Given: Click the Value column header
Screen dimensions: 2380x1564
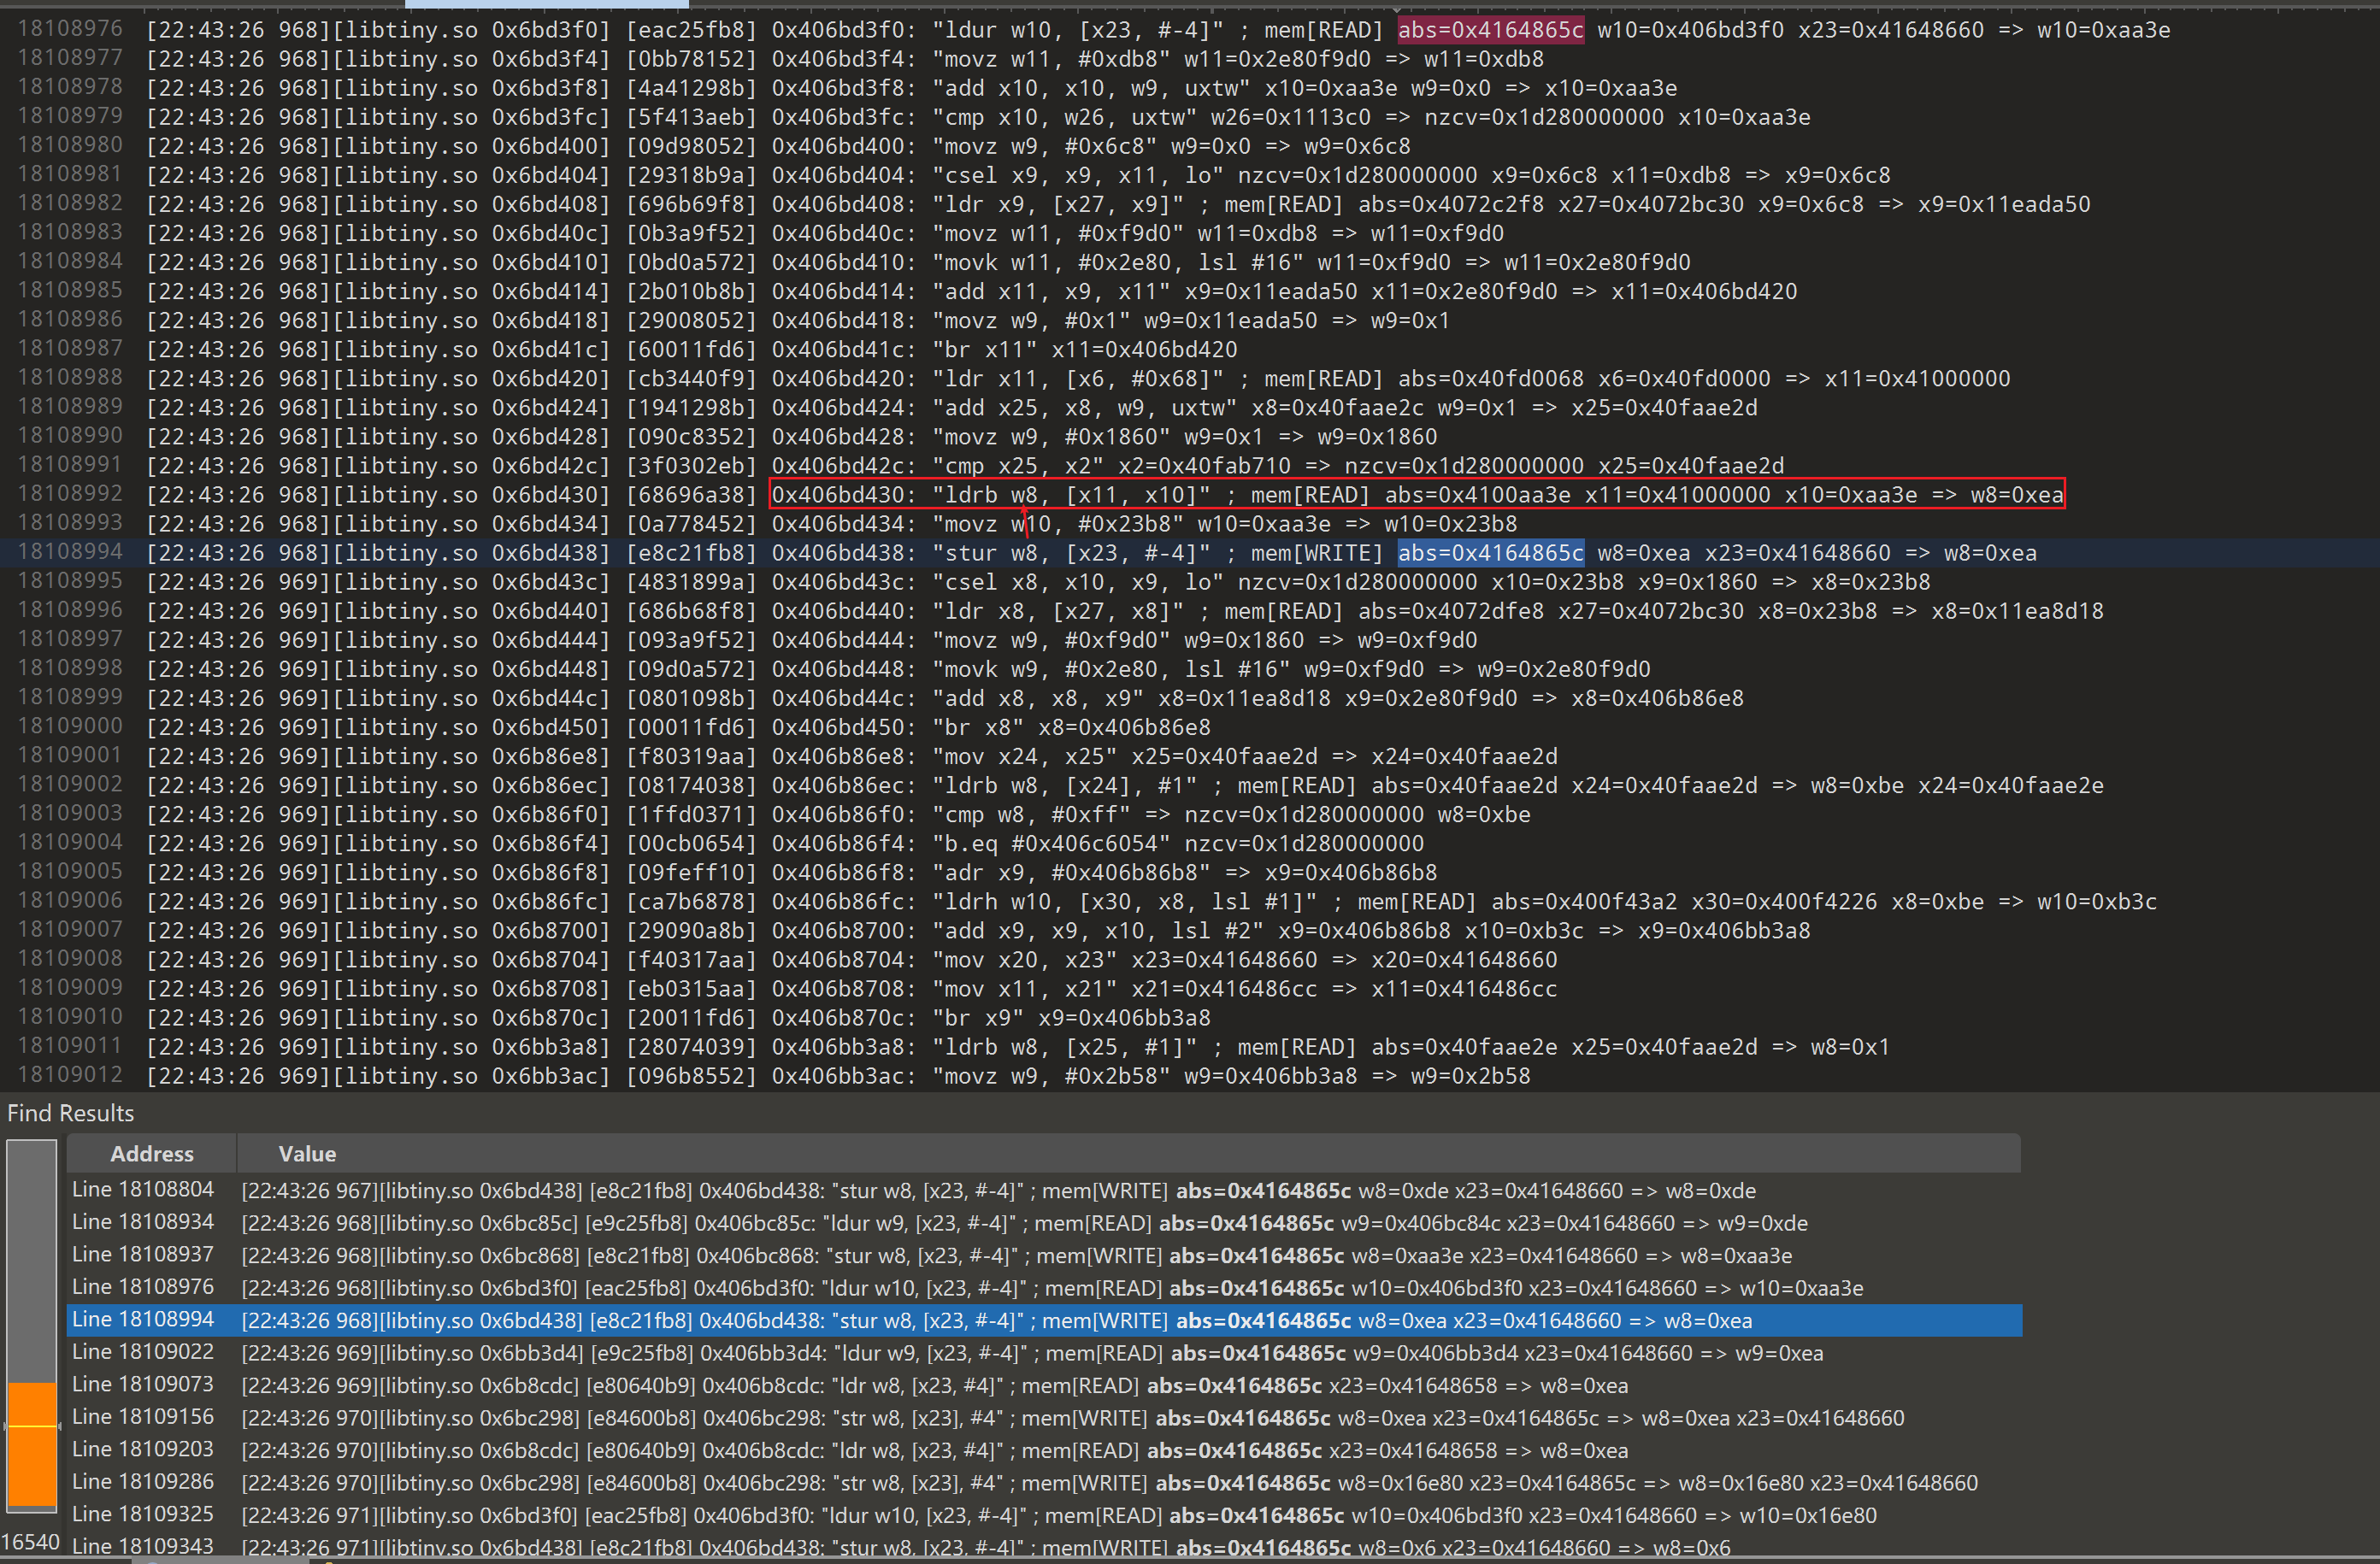Looking at the screenshot, I should (x=307, y=1153).
